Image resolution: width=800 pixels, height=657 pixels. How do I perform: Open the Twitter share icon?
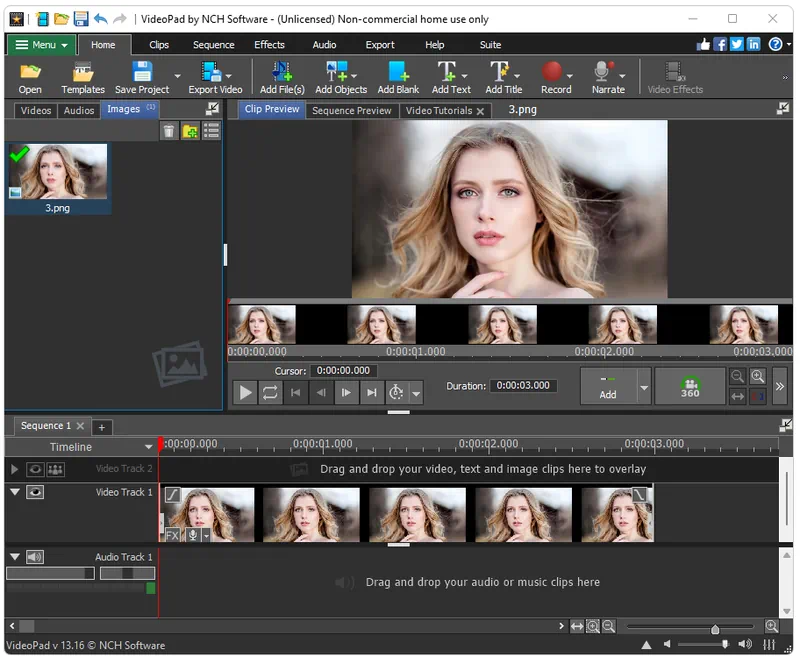point(737,44)
